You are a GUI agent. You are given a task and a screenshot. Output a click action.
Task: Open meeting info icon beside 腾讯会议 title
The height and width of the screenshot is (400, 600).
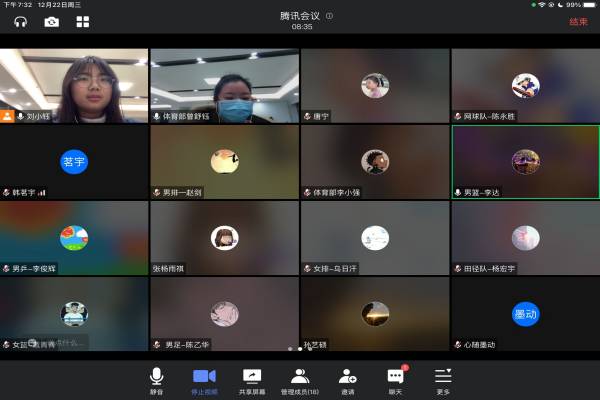click(x=330, y=16)
